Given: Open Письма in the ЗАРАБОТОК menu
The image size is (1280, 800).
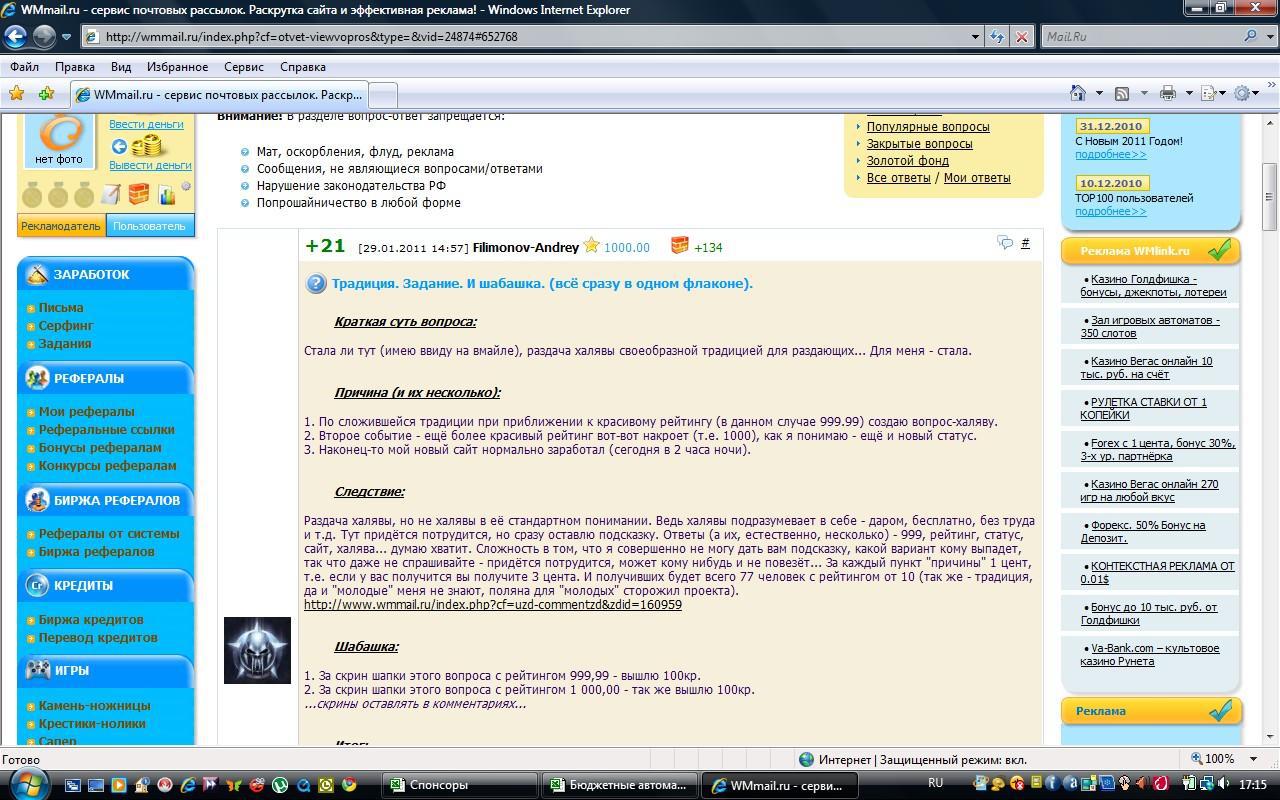Looking at the screenshot, I should tap(61, 308).
